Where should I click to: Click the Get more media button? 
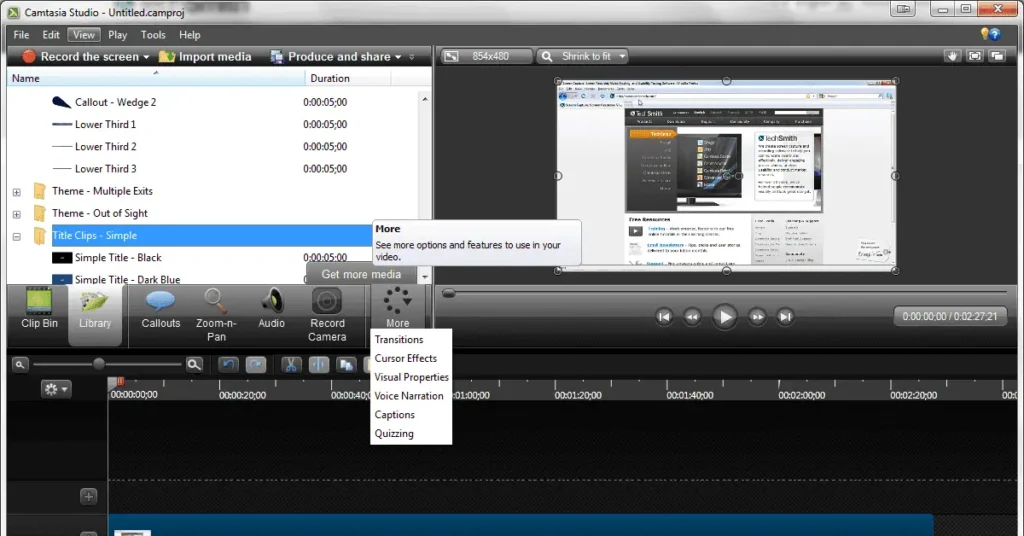[x=361, y=274]
